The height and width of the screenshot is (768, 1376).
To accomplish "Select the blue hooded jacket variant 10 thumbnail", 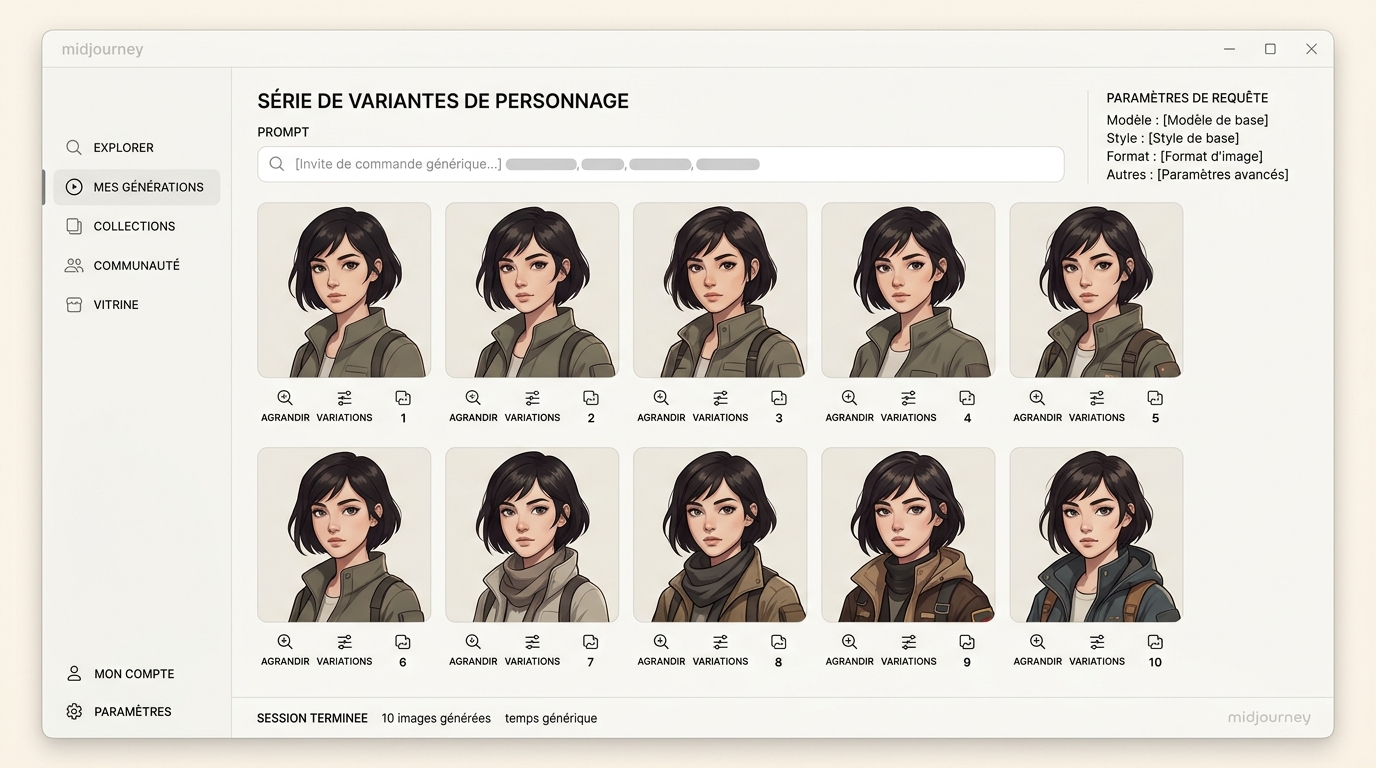I will click(1096, 534).
